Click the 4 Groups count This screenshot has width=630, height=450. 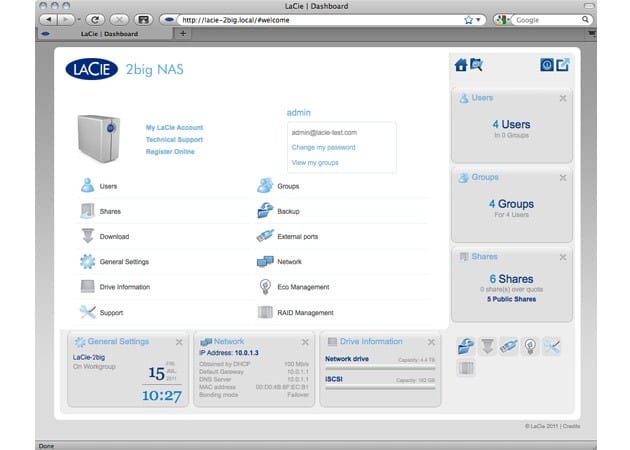(x=511, y=204)
